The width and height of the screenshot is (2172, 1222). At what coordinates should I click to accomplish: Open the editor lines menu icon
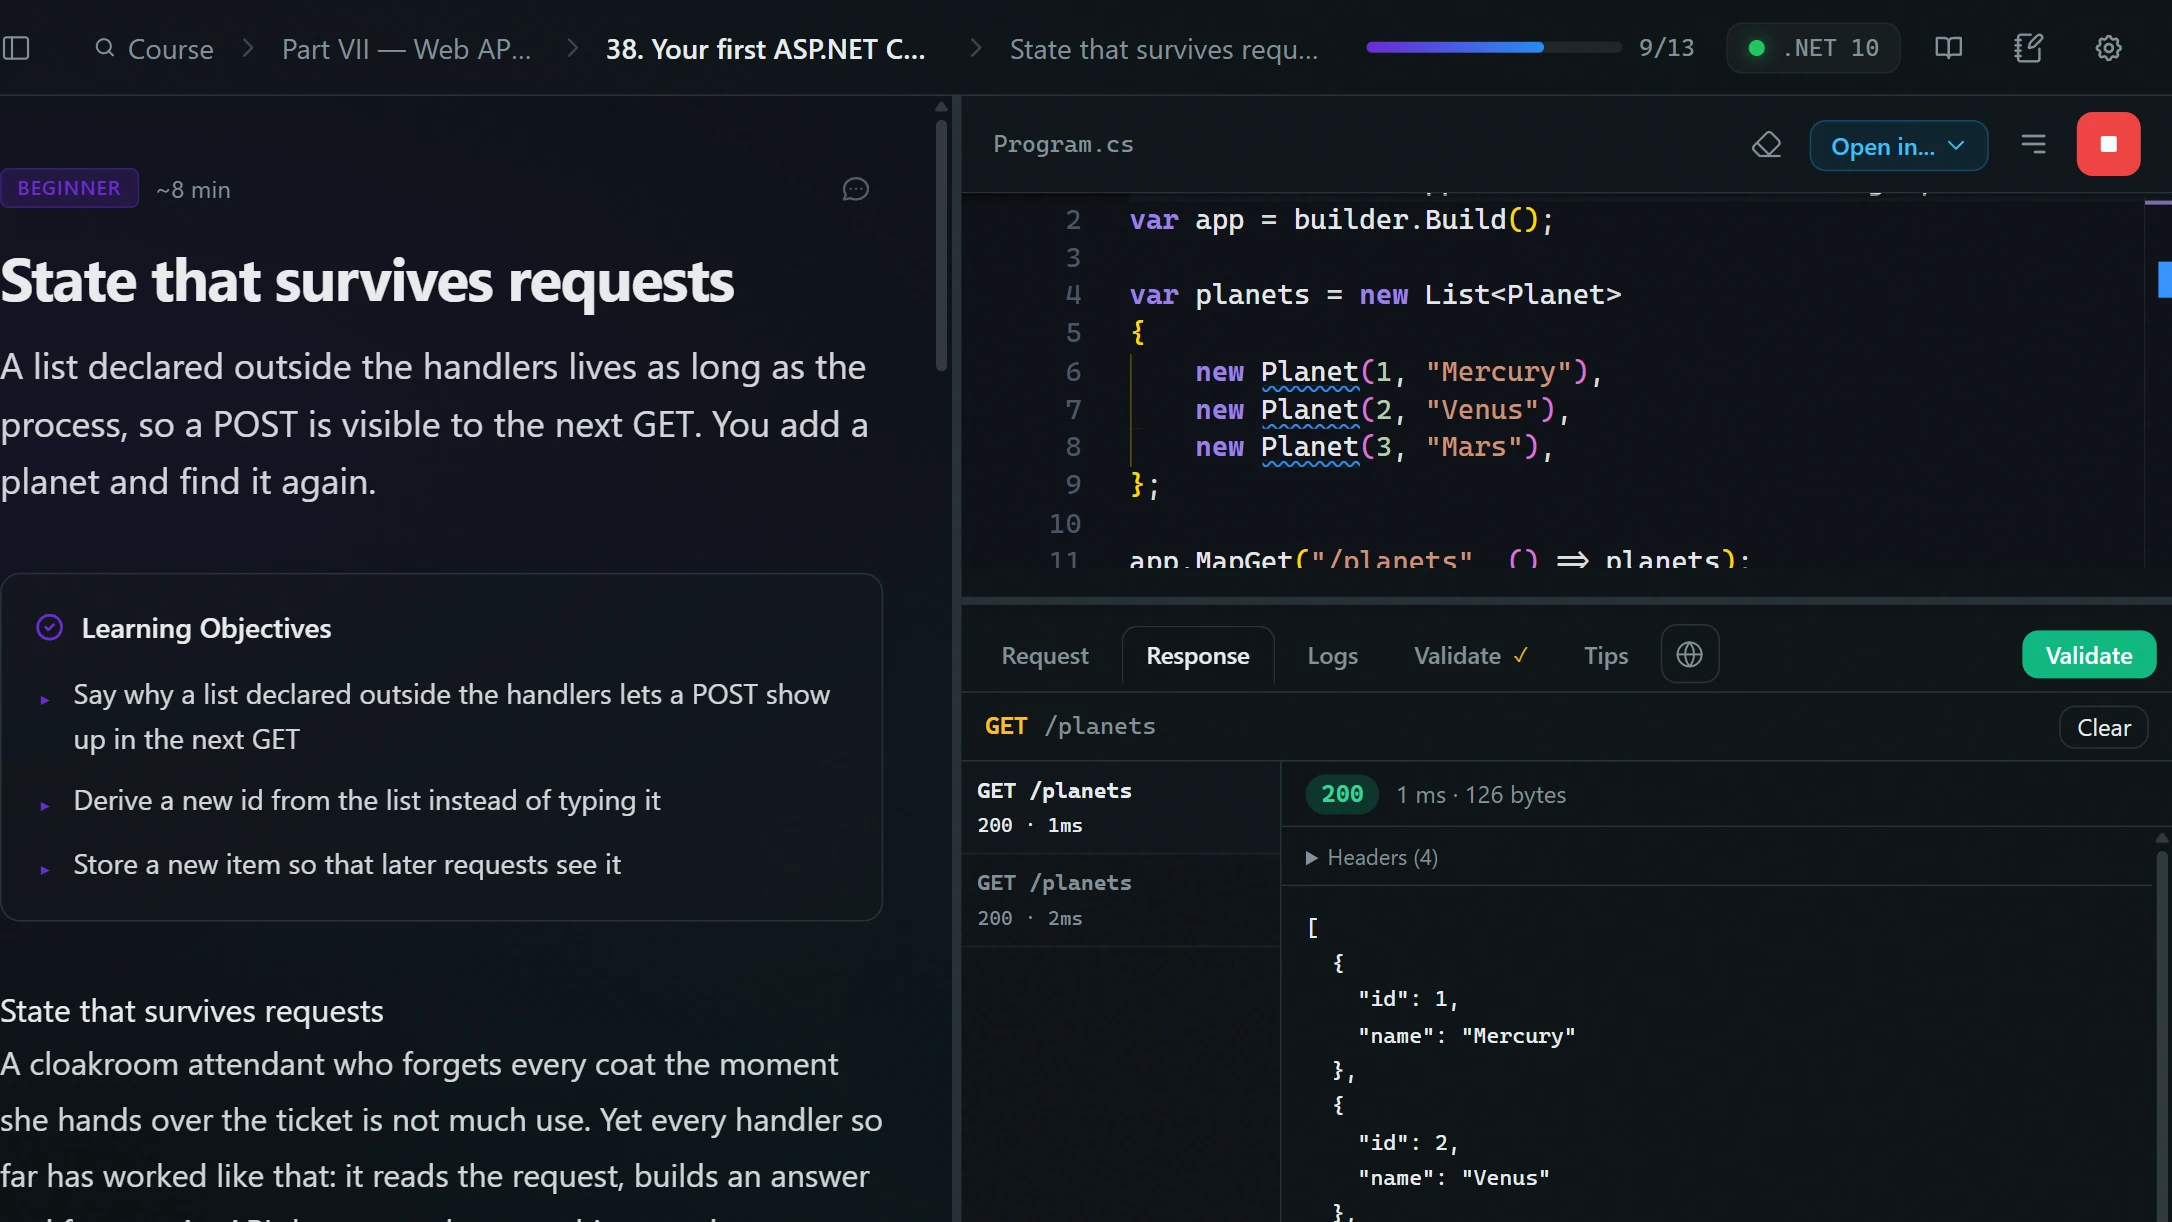click(2033, 145)
